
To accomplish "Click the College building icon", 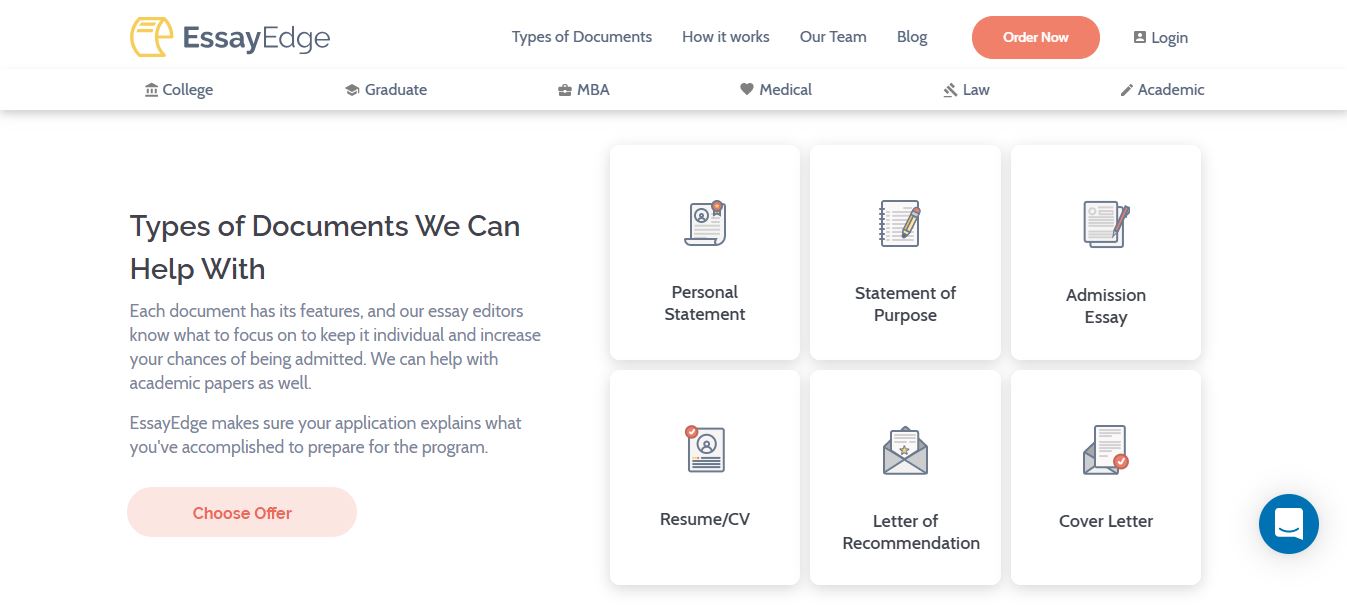I will coord(151,90).
